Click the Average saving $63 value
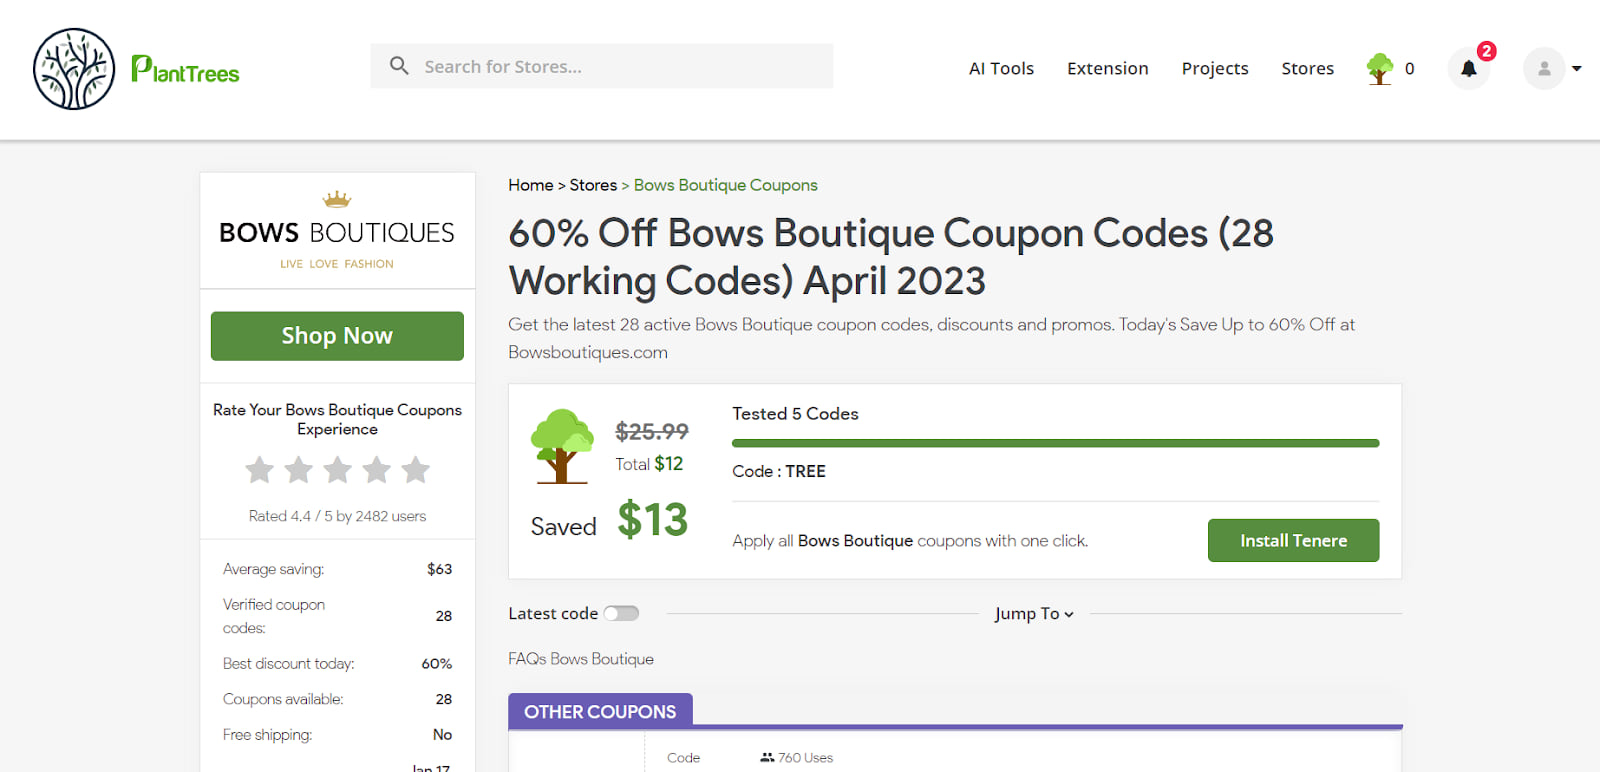 point(439,569)
